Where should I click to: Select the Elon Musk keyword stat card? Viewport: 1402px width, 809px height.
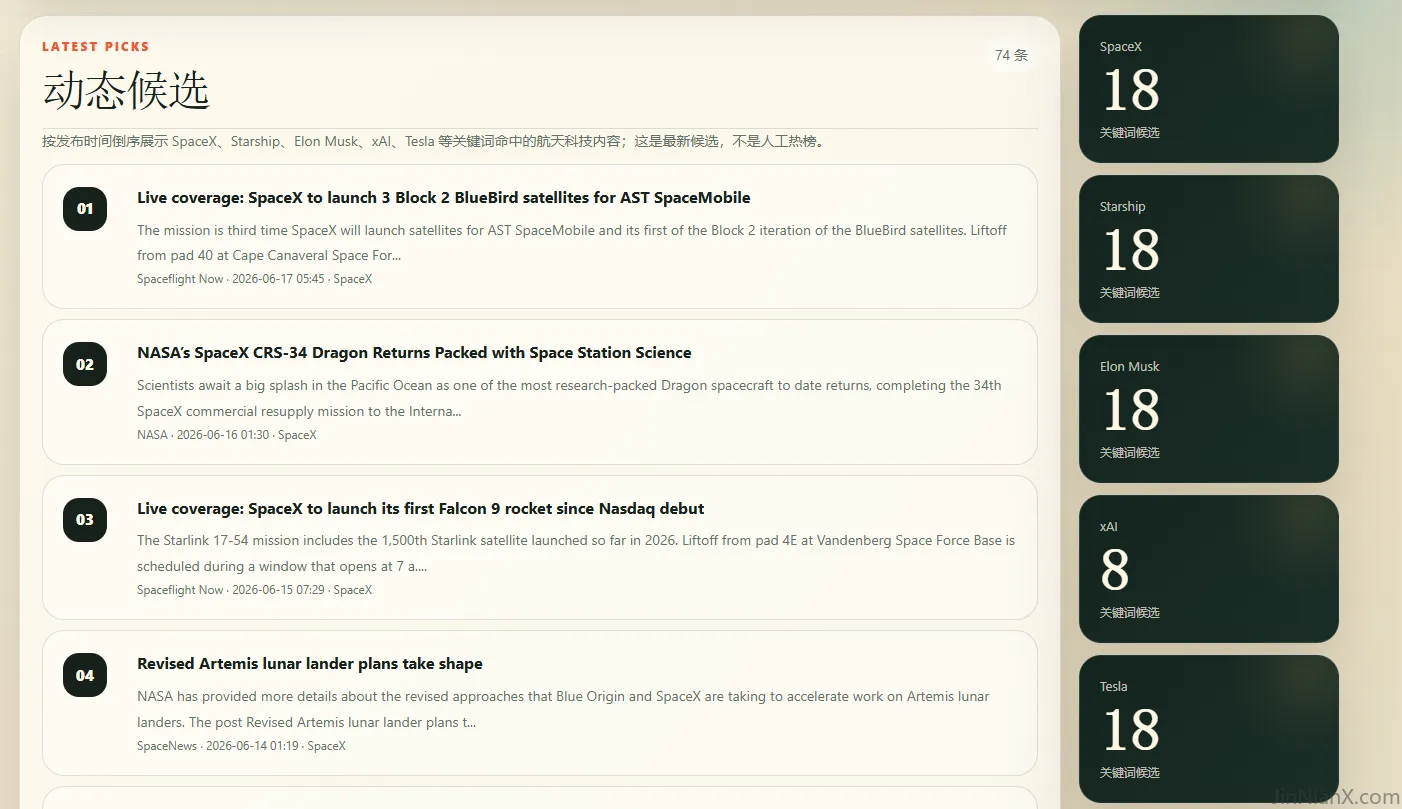[x=1208, y=409]
